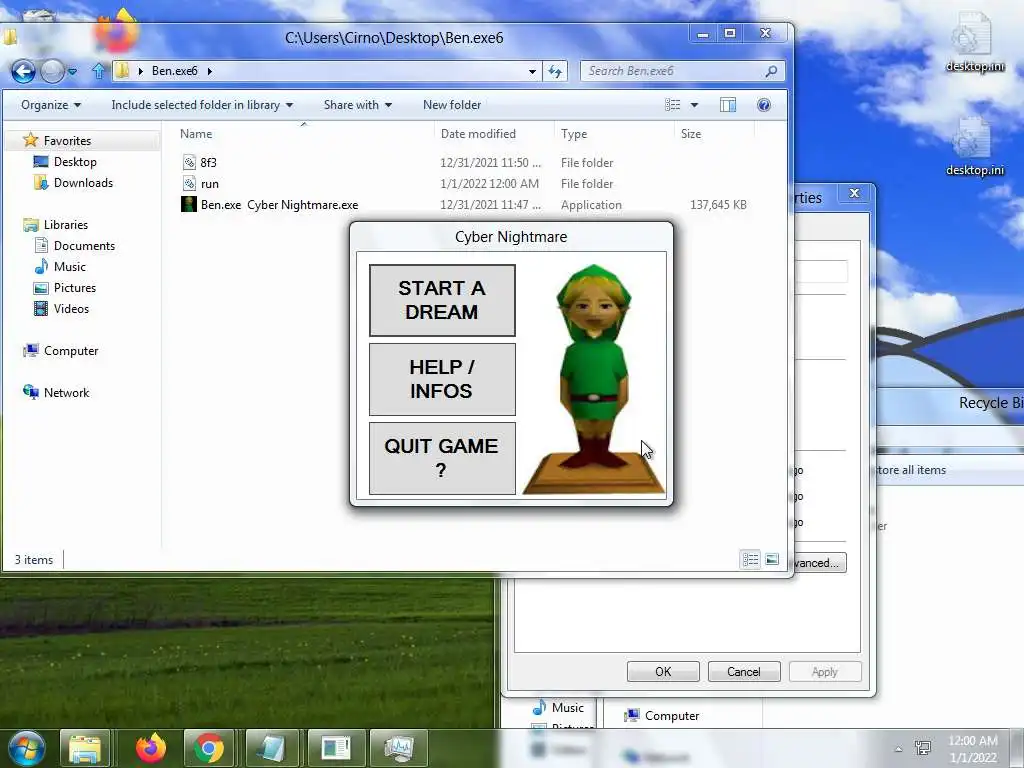Open the Organize menu
This screenshot has width=1024, height=768.
(x=51, y=104)
